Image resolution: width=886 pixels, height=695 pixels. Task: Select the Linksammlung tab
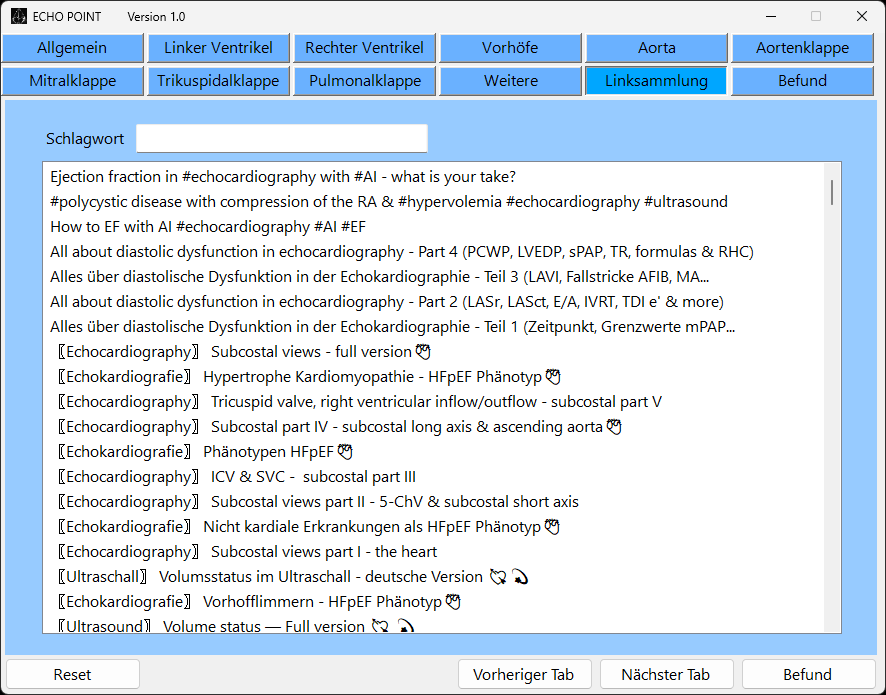pyautogui.click(x=656, y=81)
